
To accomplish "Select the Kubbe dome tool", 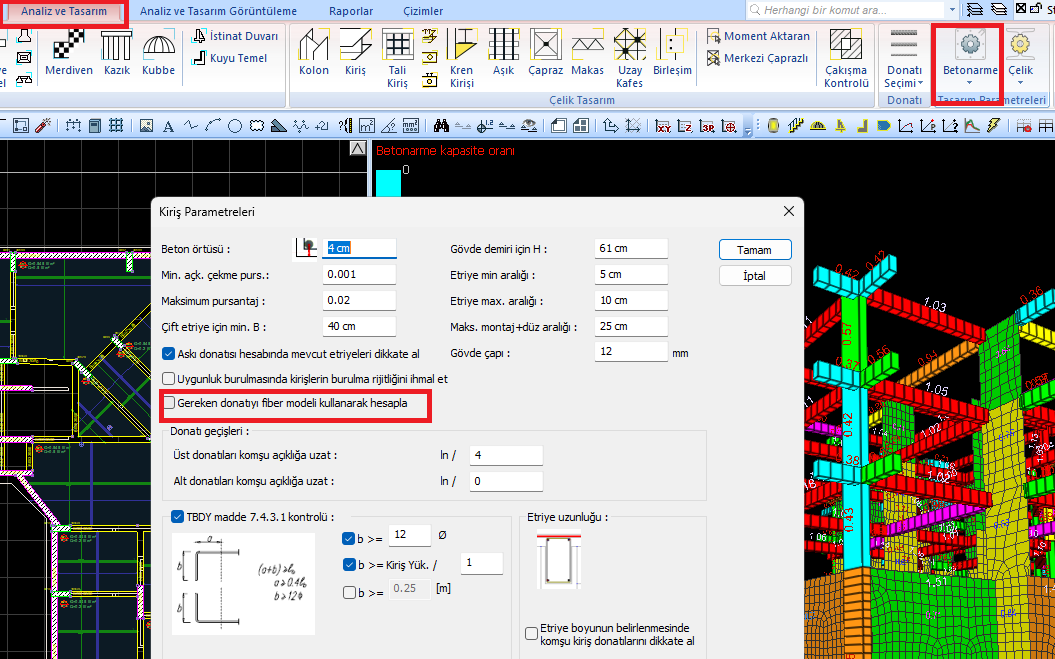I will (159, 53).
